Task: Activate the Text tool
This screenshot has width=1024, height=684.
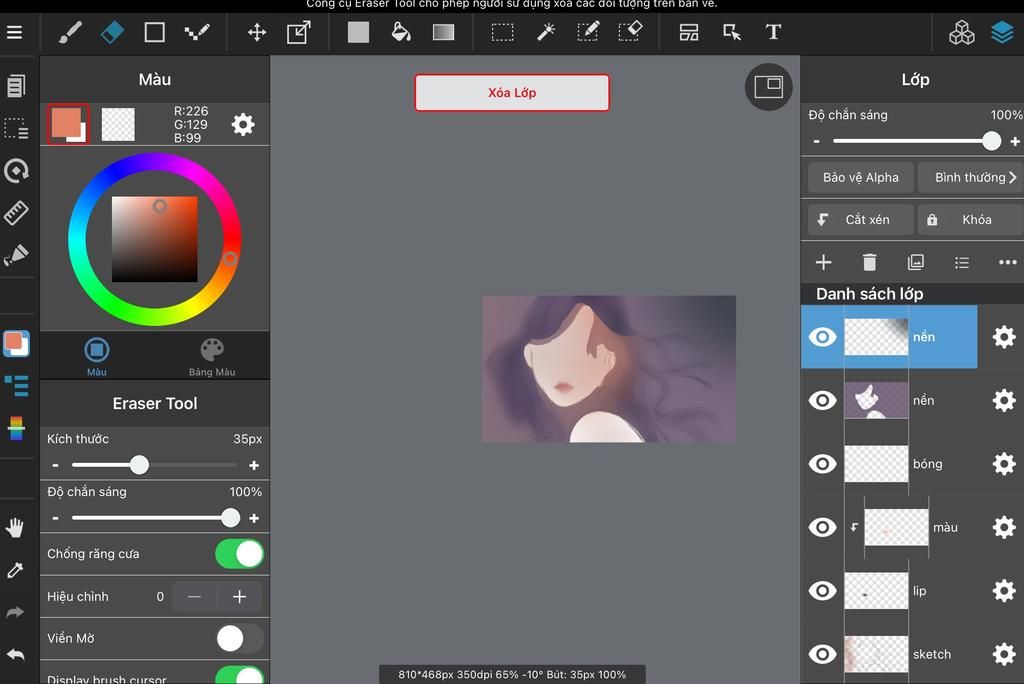Action: (773, 32)
